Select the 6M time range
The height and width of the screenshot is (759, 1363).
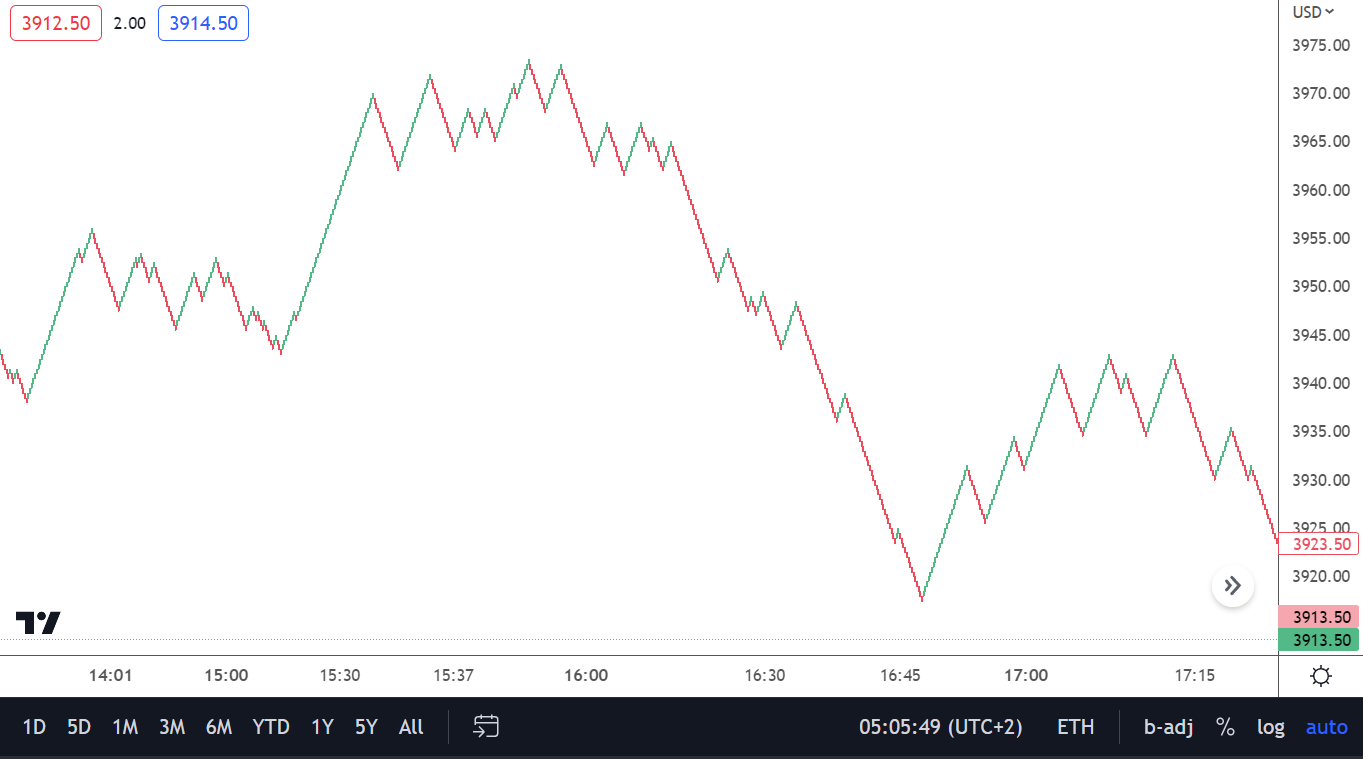coord(219,727)
